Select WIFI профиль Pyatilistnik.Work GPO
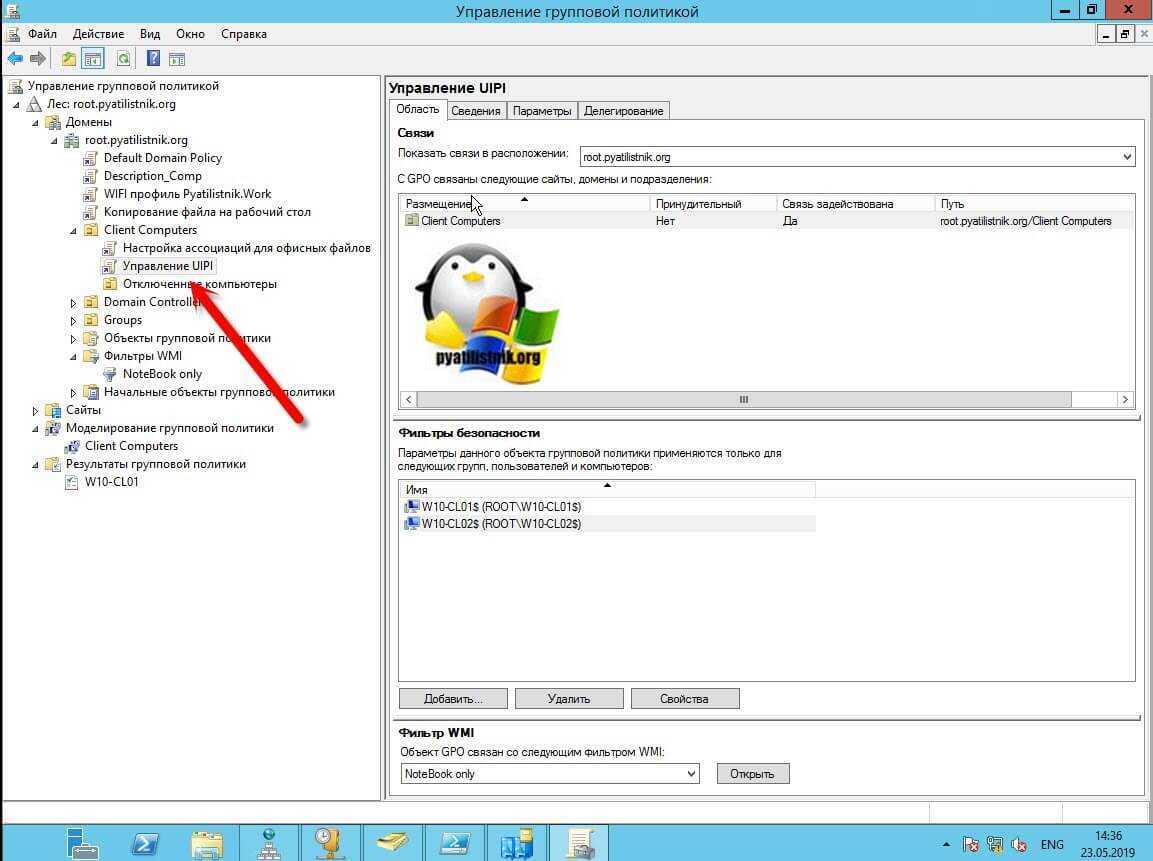 point(188,194)
